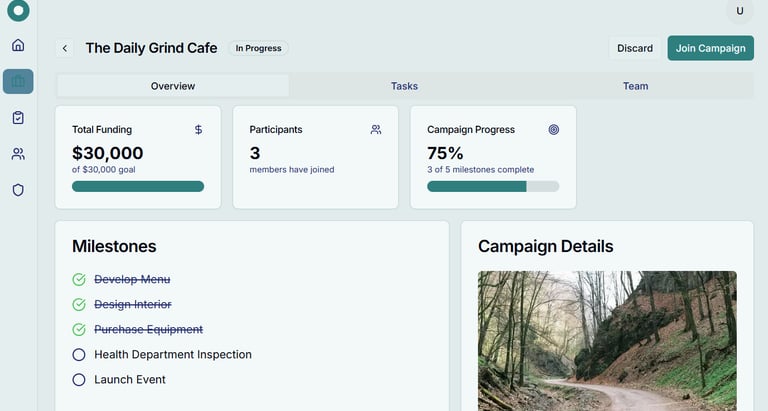The height and width of the screenshot is (411, 768).
Task: Select the briefcase campaigns icon in sidebar
Action: click(18, 81)
